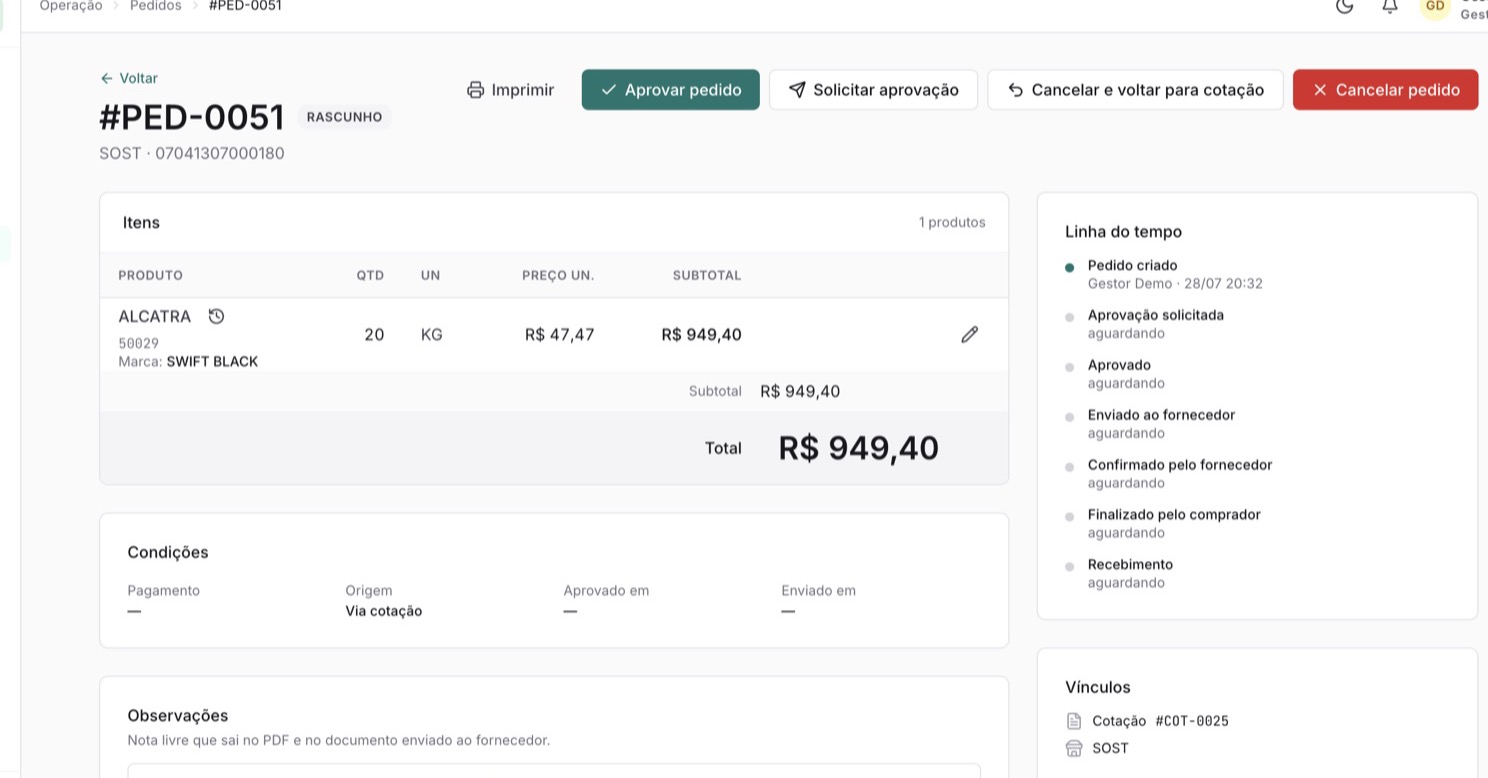Open linked supplier SOST in Vínculos
Screen dimensions: 1488x778
click(x=1110, y=748)
